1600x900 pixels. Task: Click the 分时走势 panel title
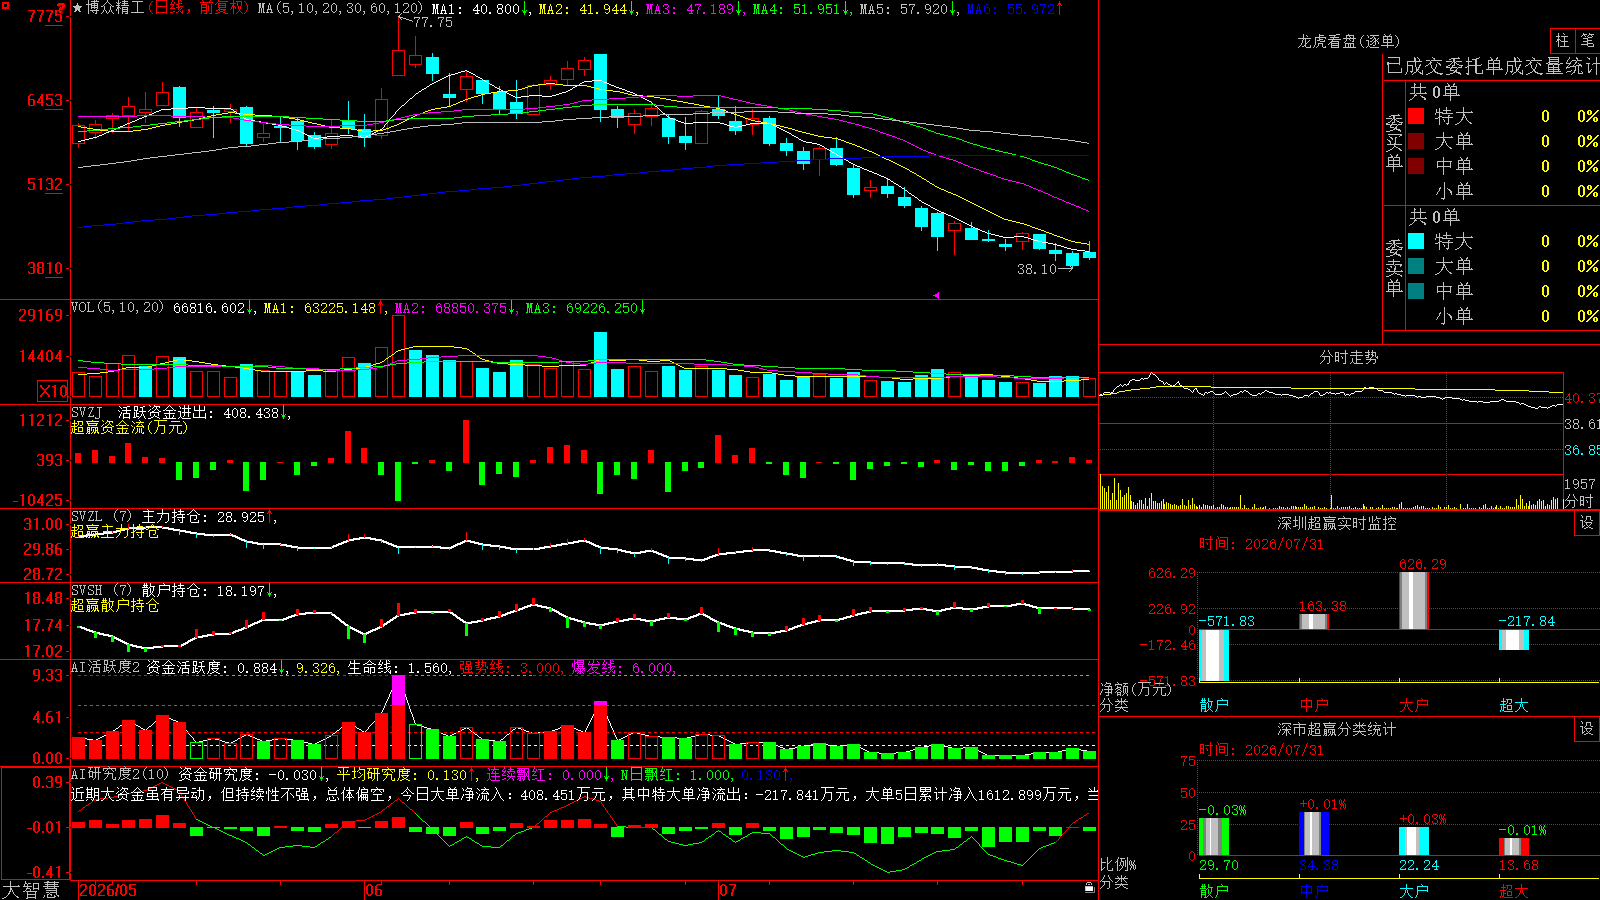coord(1349,357)
